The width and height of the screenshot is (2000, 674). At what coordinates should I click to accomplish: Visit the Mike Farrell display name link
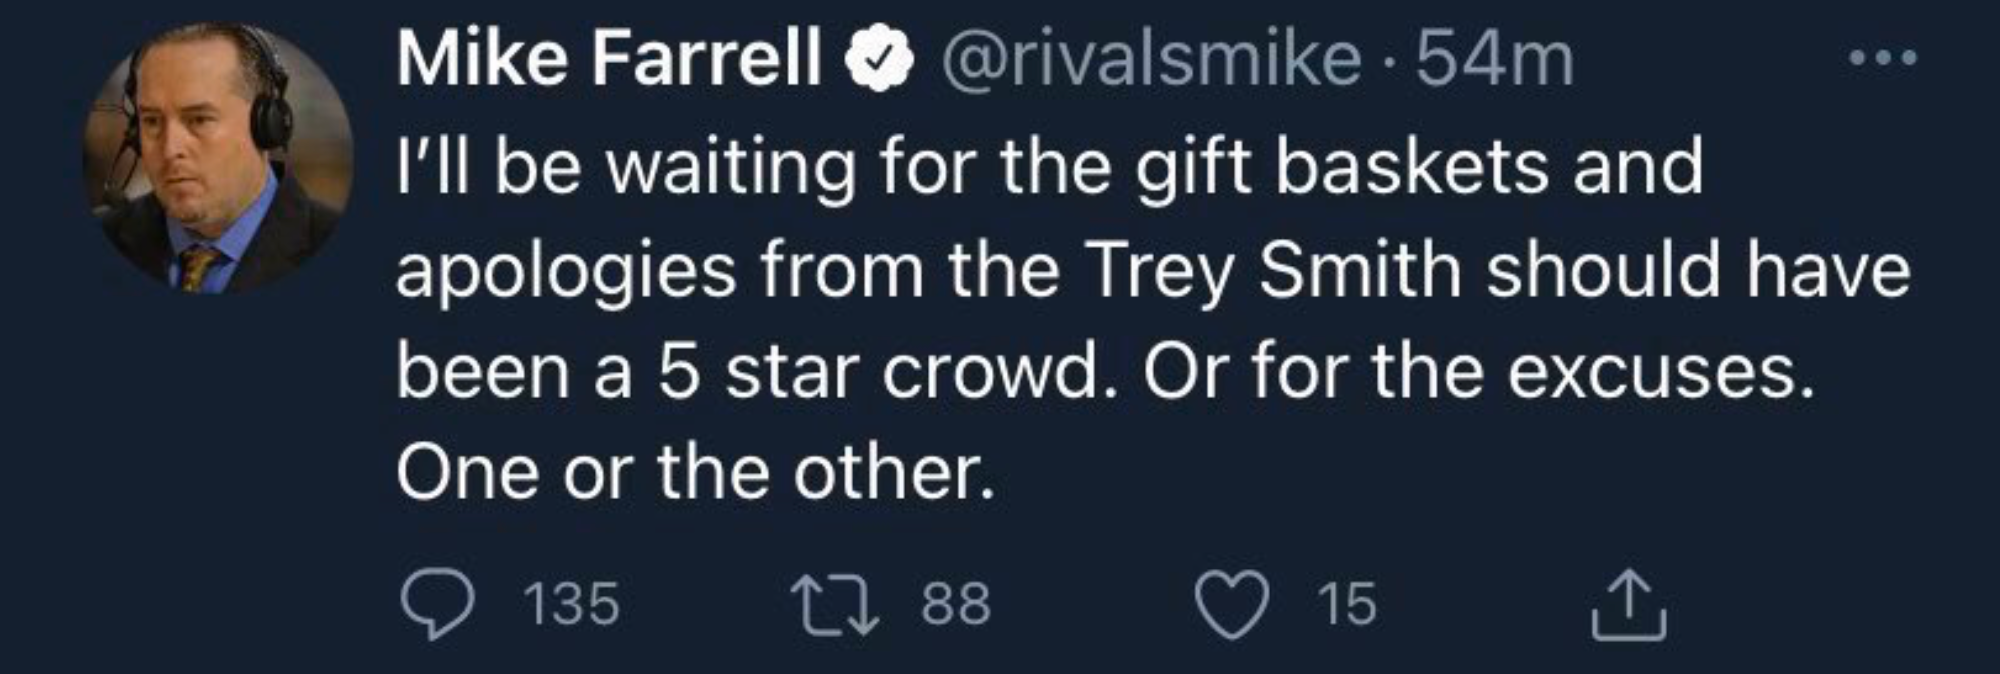pos(608,60)
